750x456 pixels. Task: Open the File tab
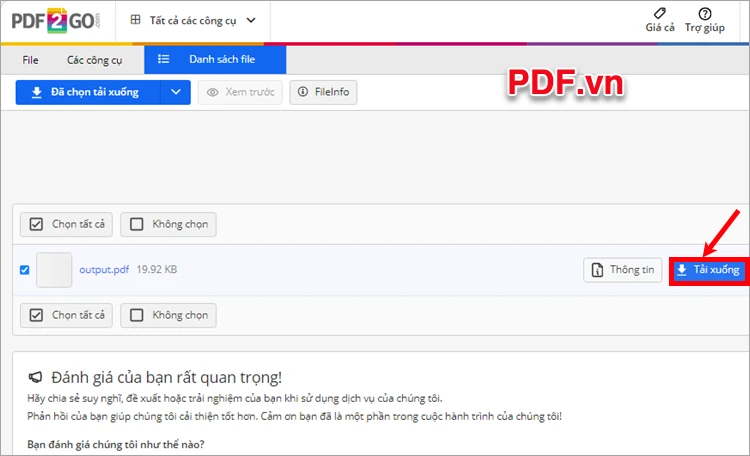(30, 60)
